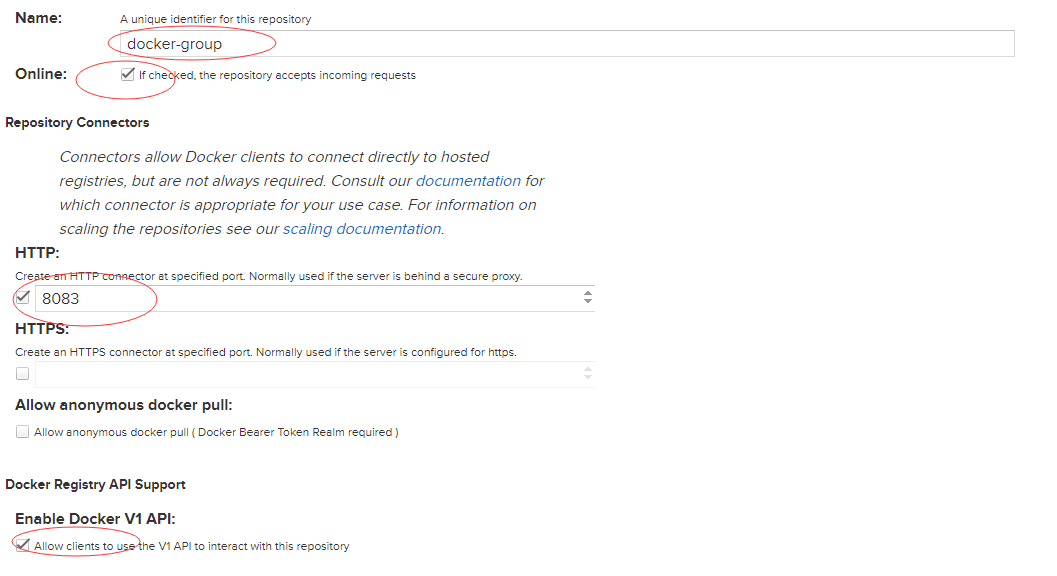The image size is (1057, 576).
Task: Click the Name field containing docker-group
Action: pos(567,44)
